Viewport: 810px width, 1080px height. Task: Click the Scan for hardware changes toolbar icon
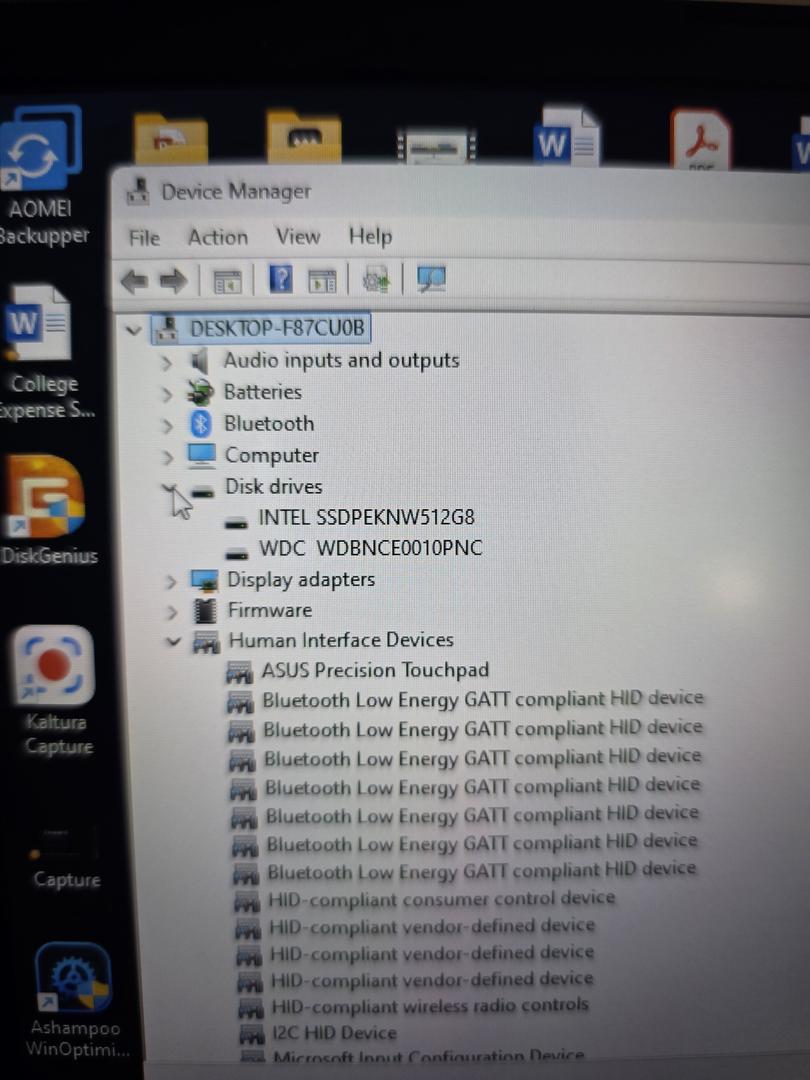(431, 279)
